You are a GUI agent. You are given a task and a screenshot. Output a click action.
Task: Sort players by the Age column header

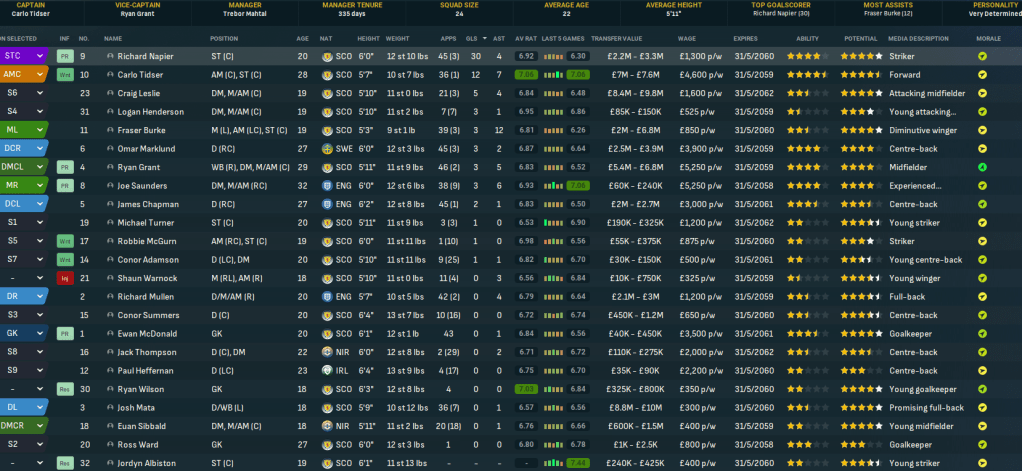[x=302, y=38]
